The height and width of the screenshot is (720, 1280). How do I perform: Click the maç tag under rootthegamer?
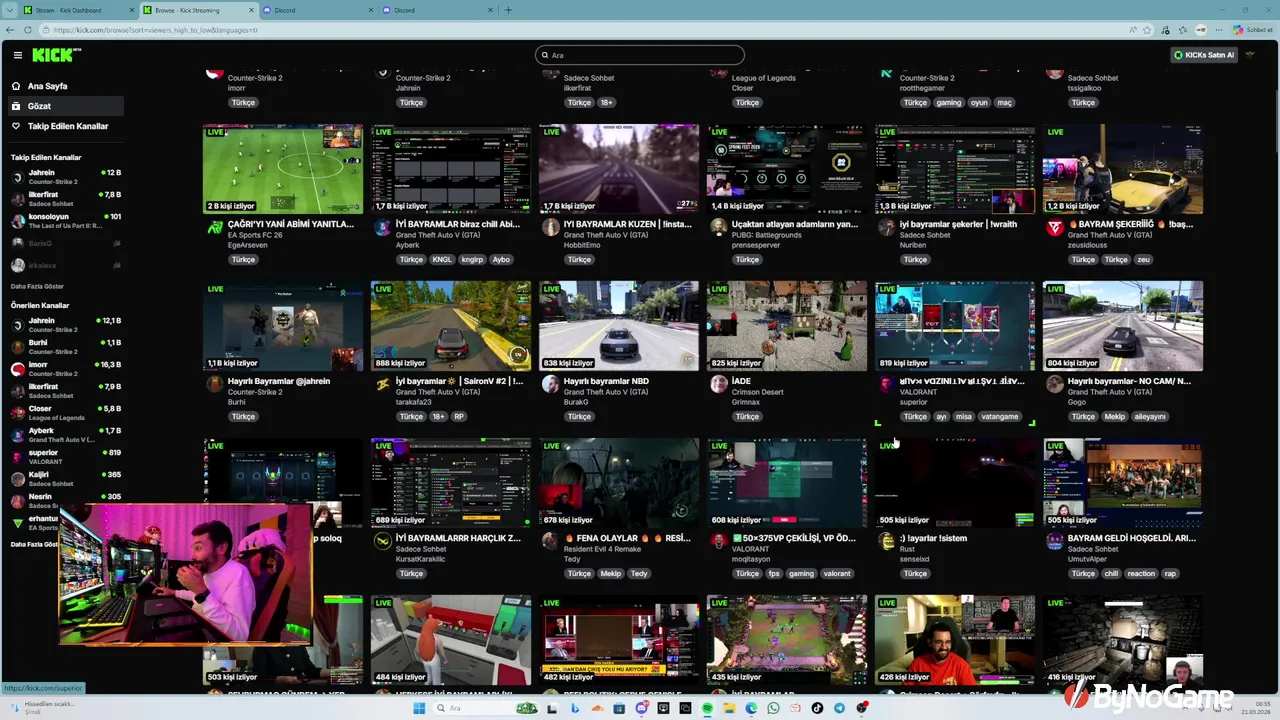pos(1005,103)
